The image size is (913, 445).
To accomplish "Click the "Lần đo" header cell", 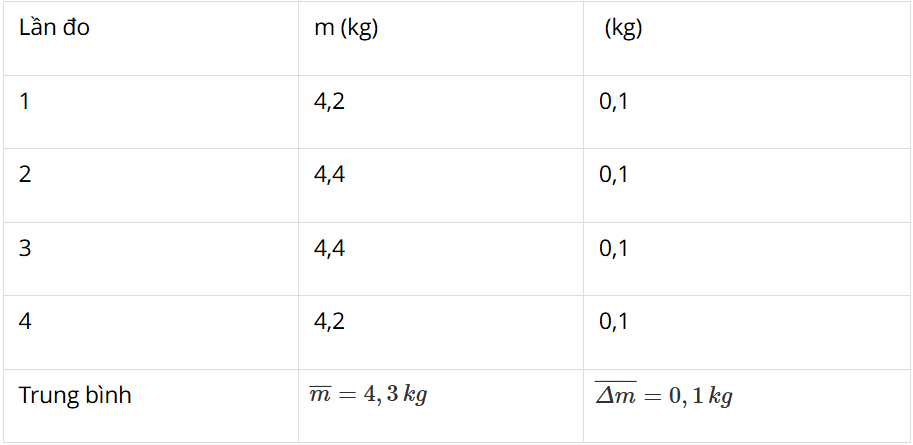I will tap(54, 28).
